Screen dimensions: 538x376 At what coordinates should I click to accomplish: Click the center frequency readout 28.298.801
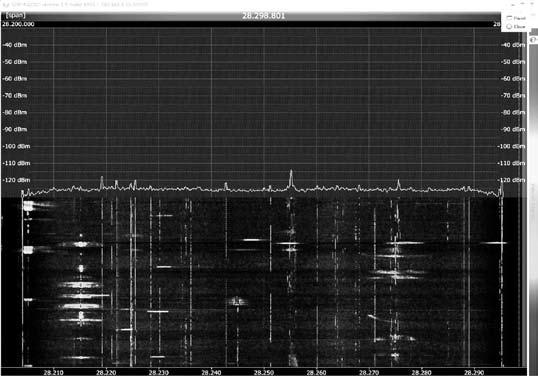click(x=264, y=16)
